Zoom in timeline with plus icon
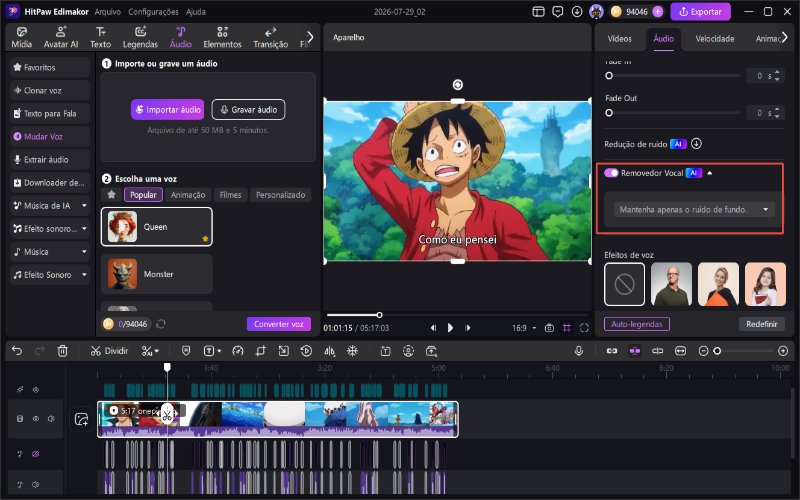This screenshot has height=500, width=800. coord(783,351)
